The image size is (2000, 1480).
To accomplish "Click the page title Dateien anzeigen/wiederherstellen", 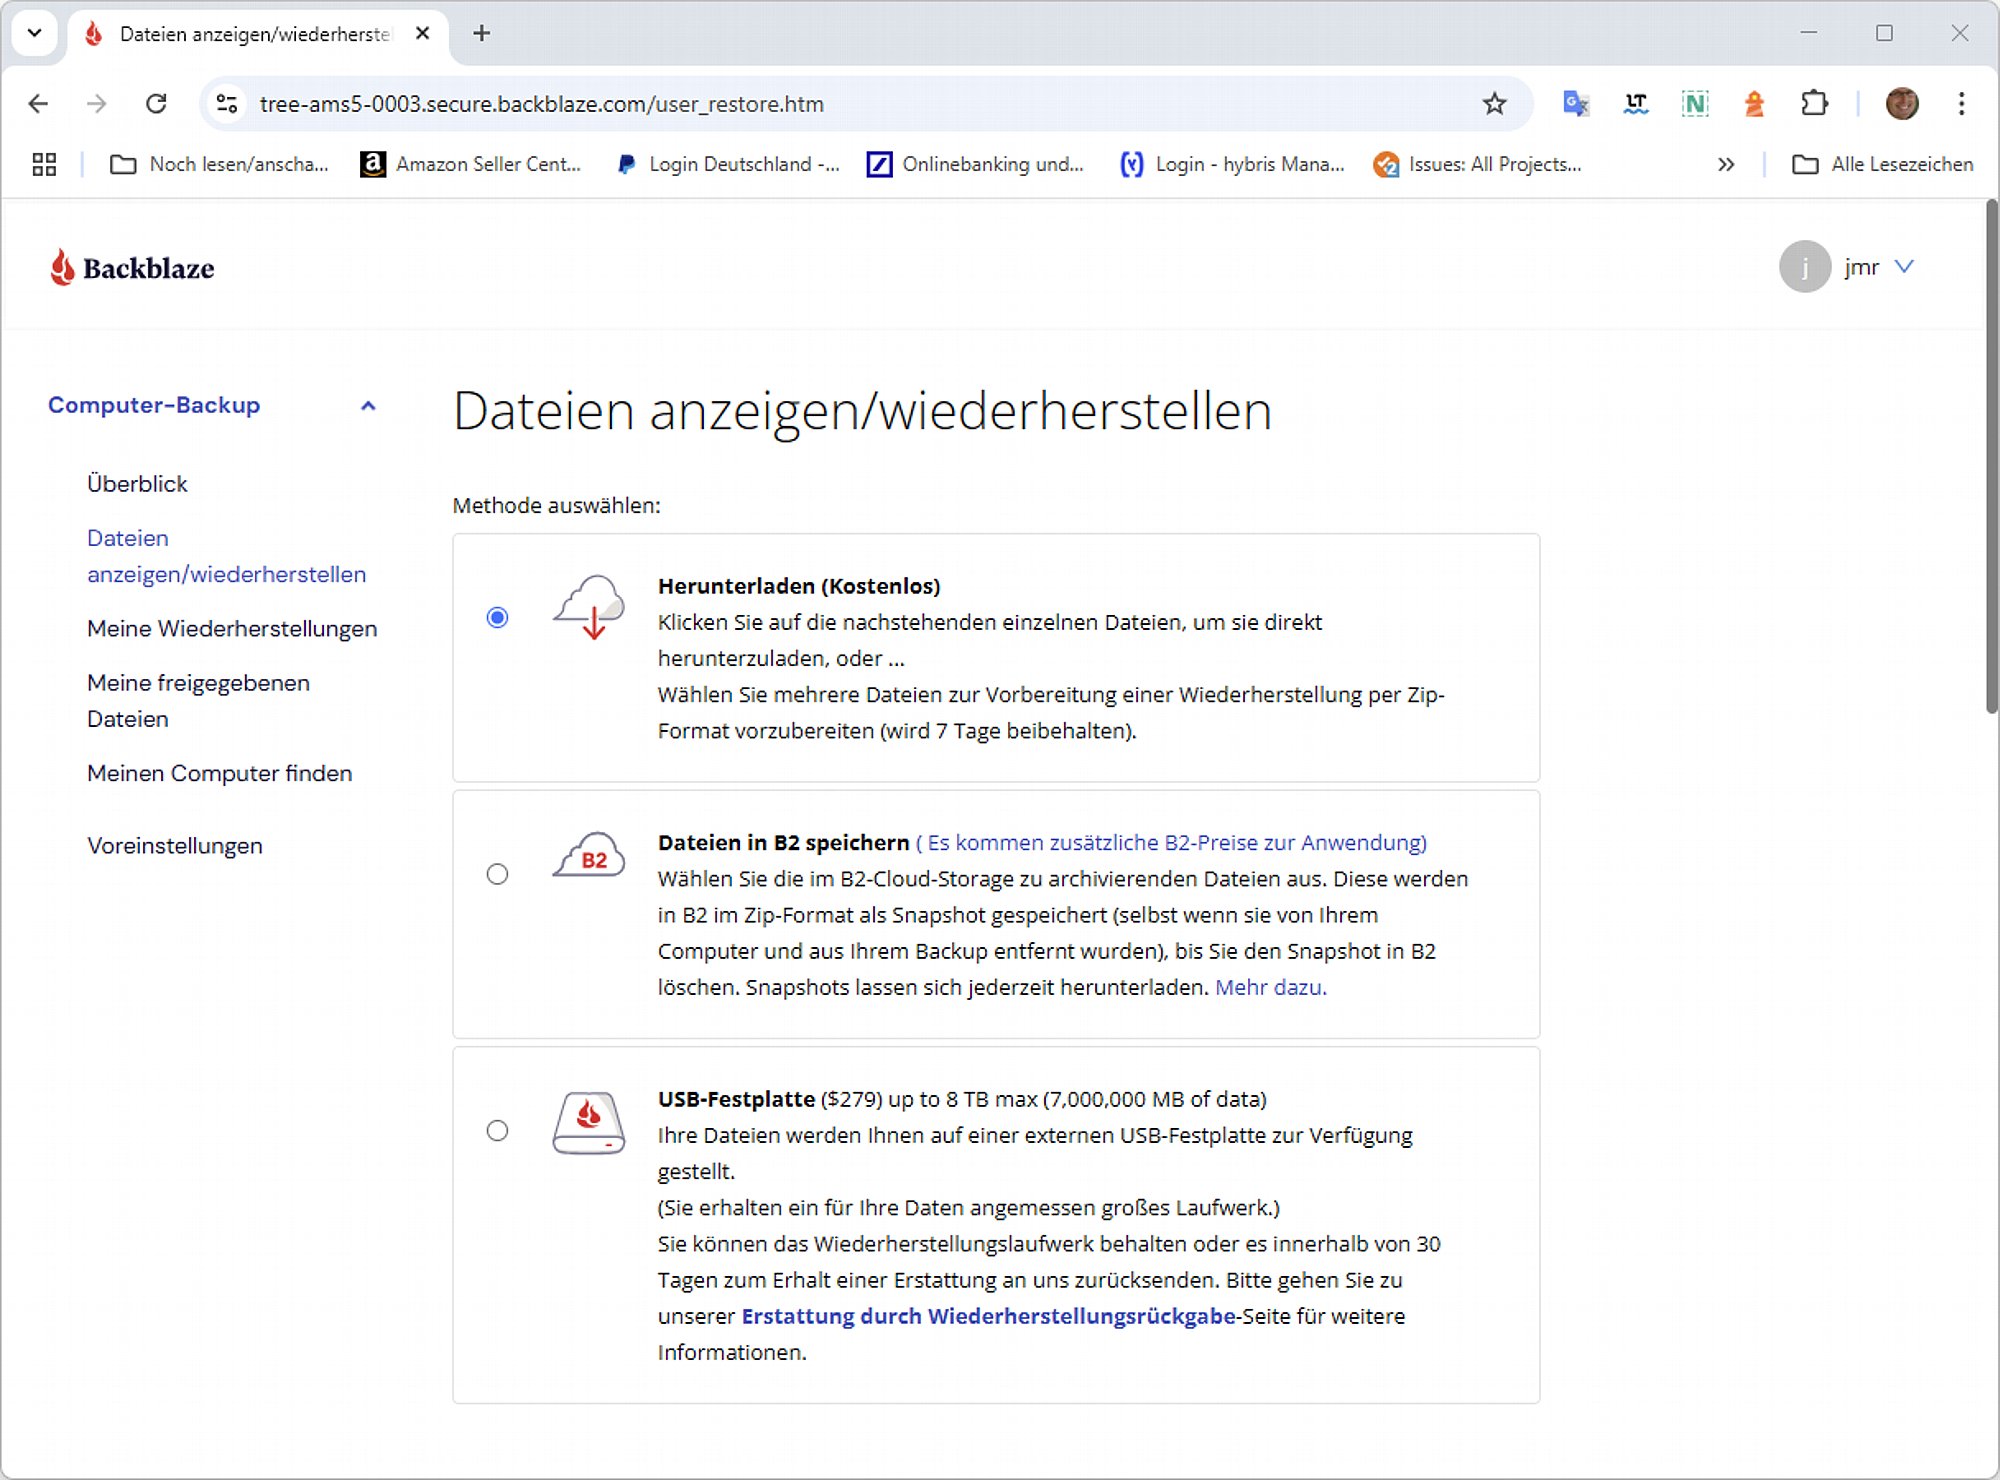I will pyautogui.click(x=863, y=412).
